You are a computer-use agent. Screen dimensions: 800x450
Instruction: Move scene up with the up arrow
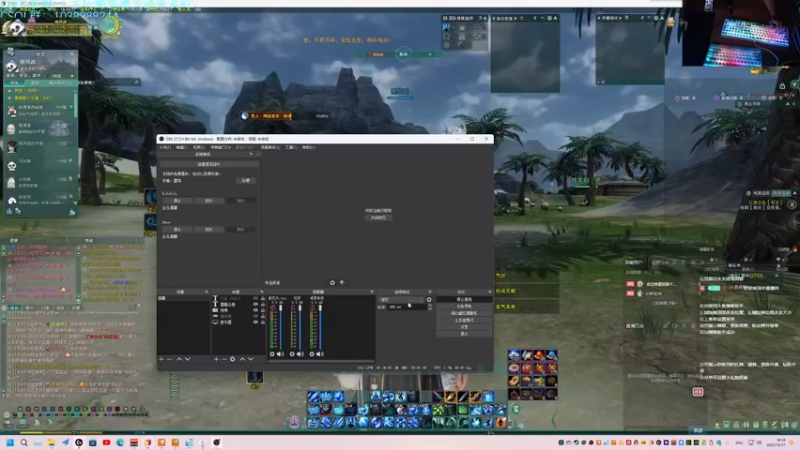(x=179, y=359)
